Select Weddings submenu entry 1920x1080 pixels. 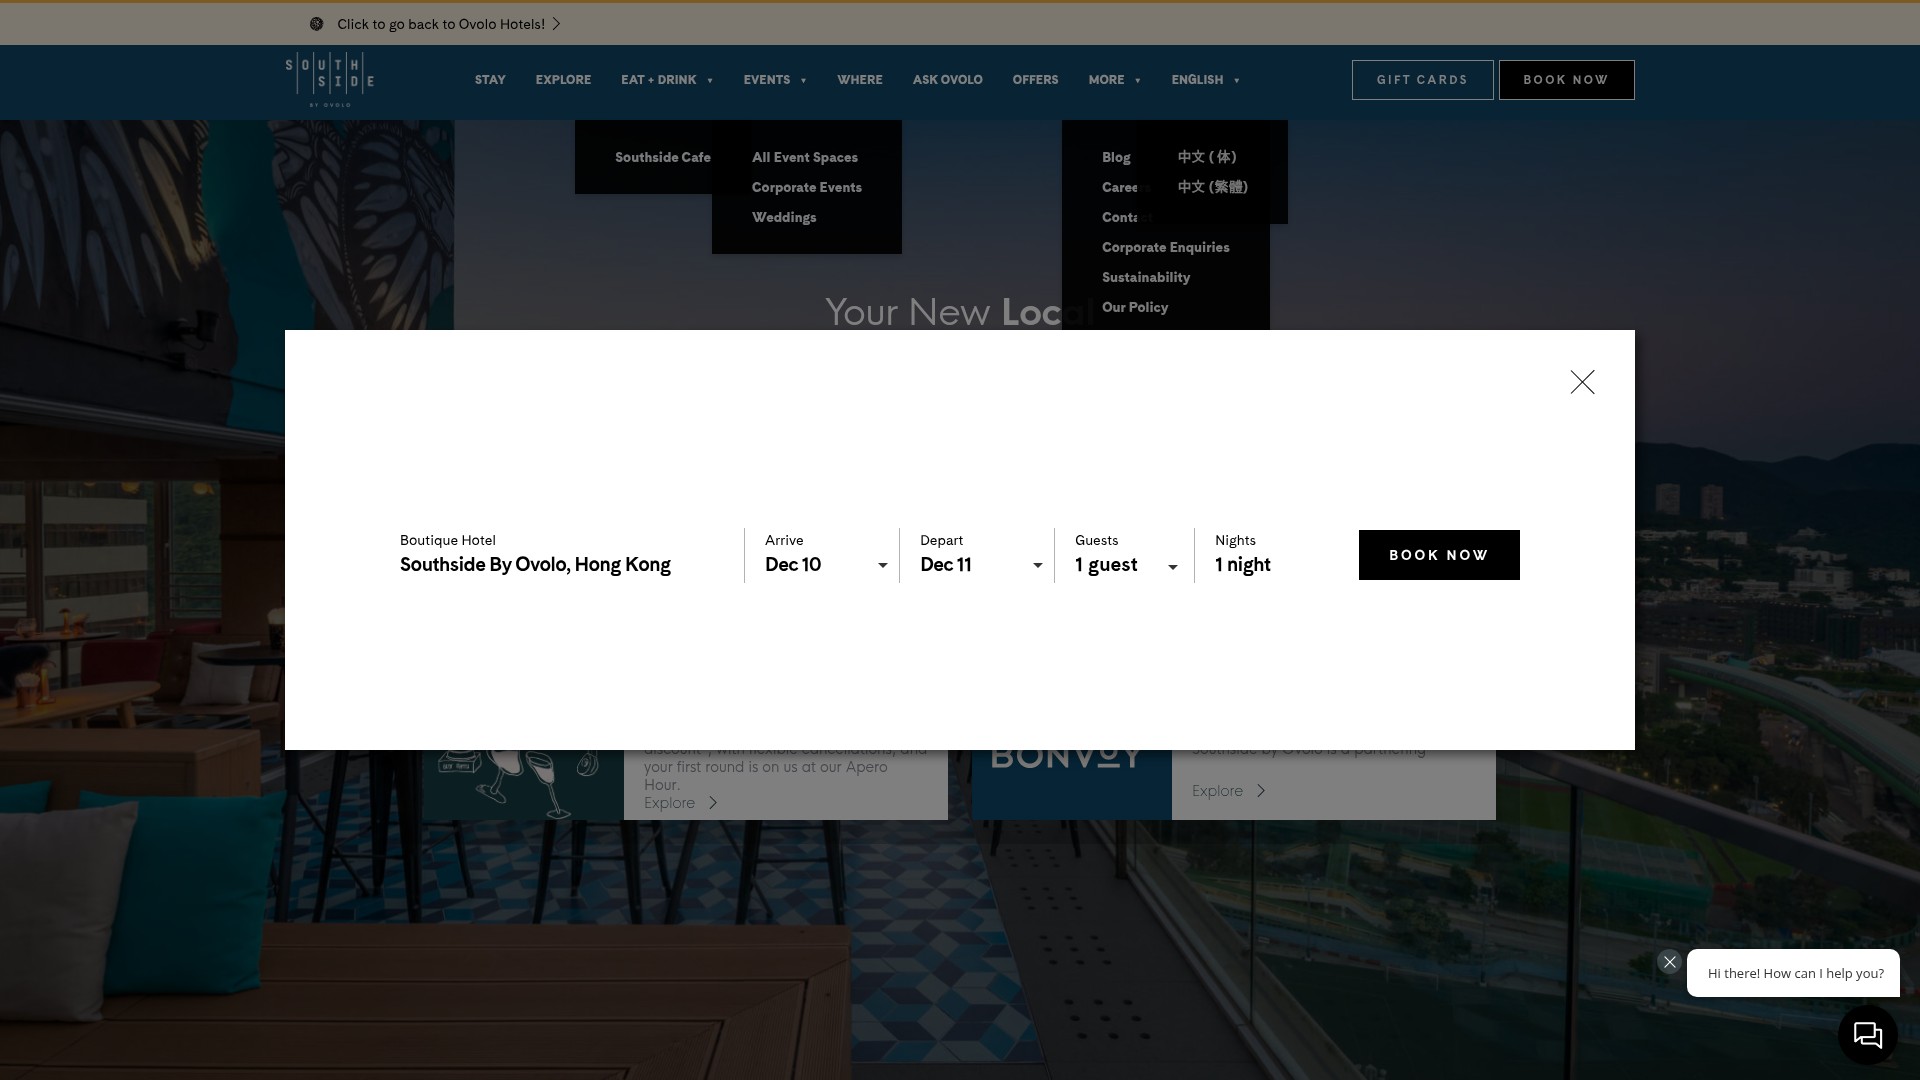[x=784, y=217]
